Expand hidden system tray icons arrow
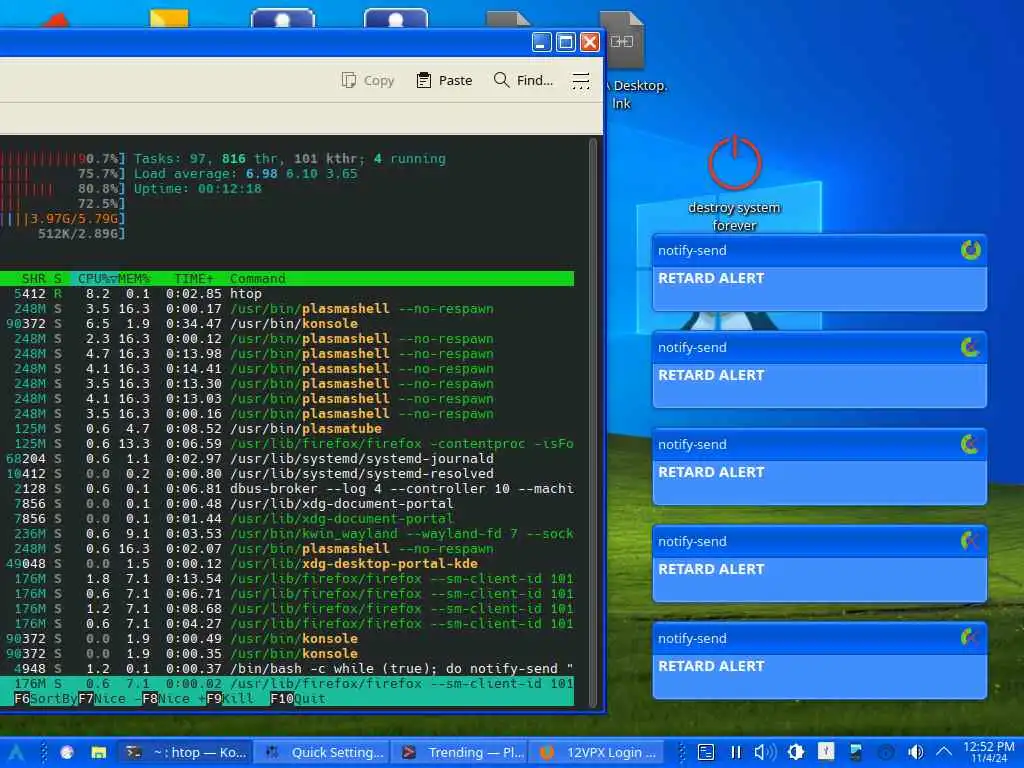The width and height of the screenshot is (1024, 768). [944, 752]
